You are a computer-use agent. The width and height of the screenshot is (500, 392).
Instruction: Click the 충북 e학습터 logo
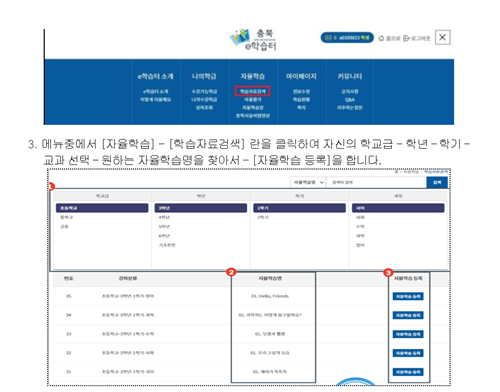pyautogui.click(x=254, y=40)
